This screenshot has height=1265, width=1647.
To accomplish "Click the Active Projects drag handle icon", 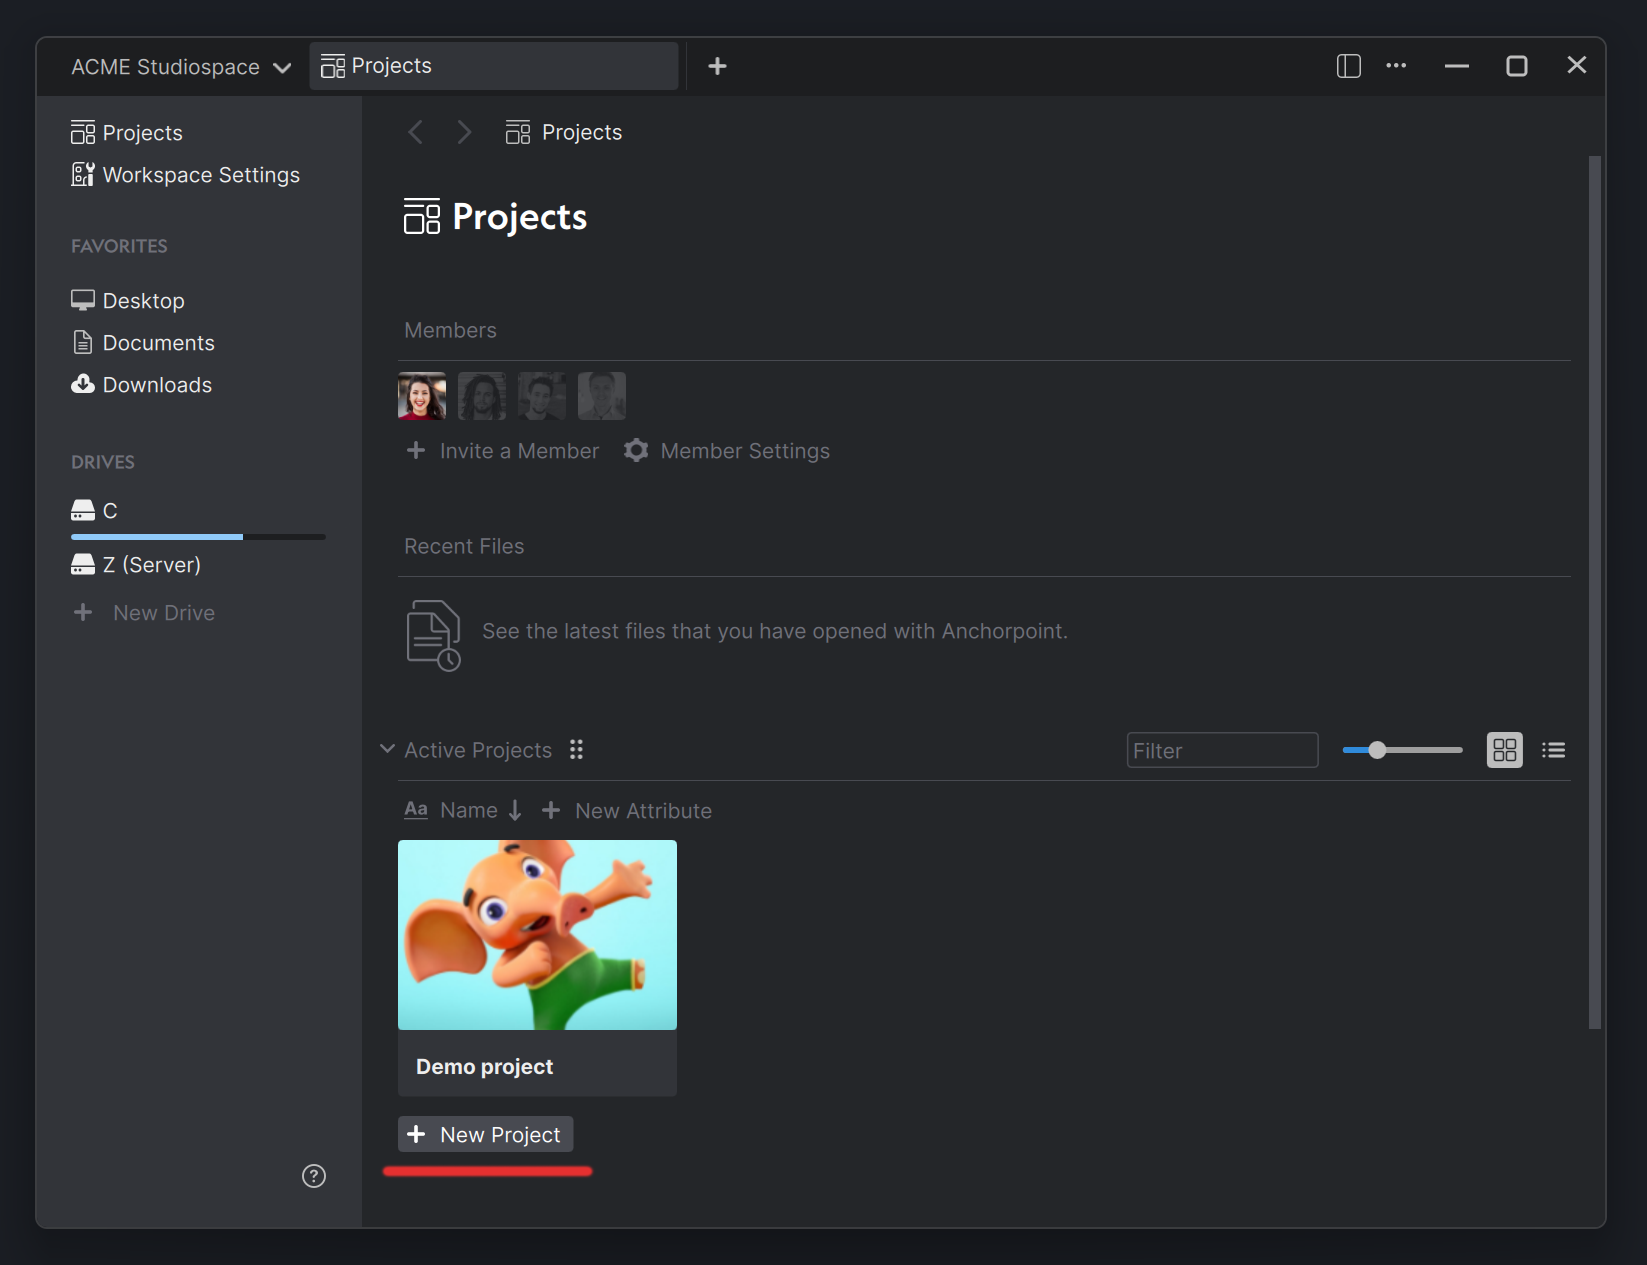I will point(576,749).
